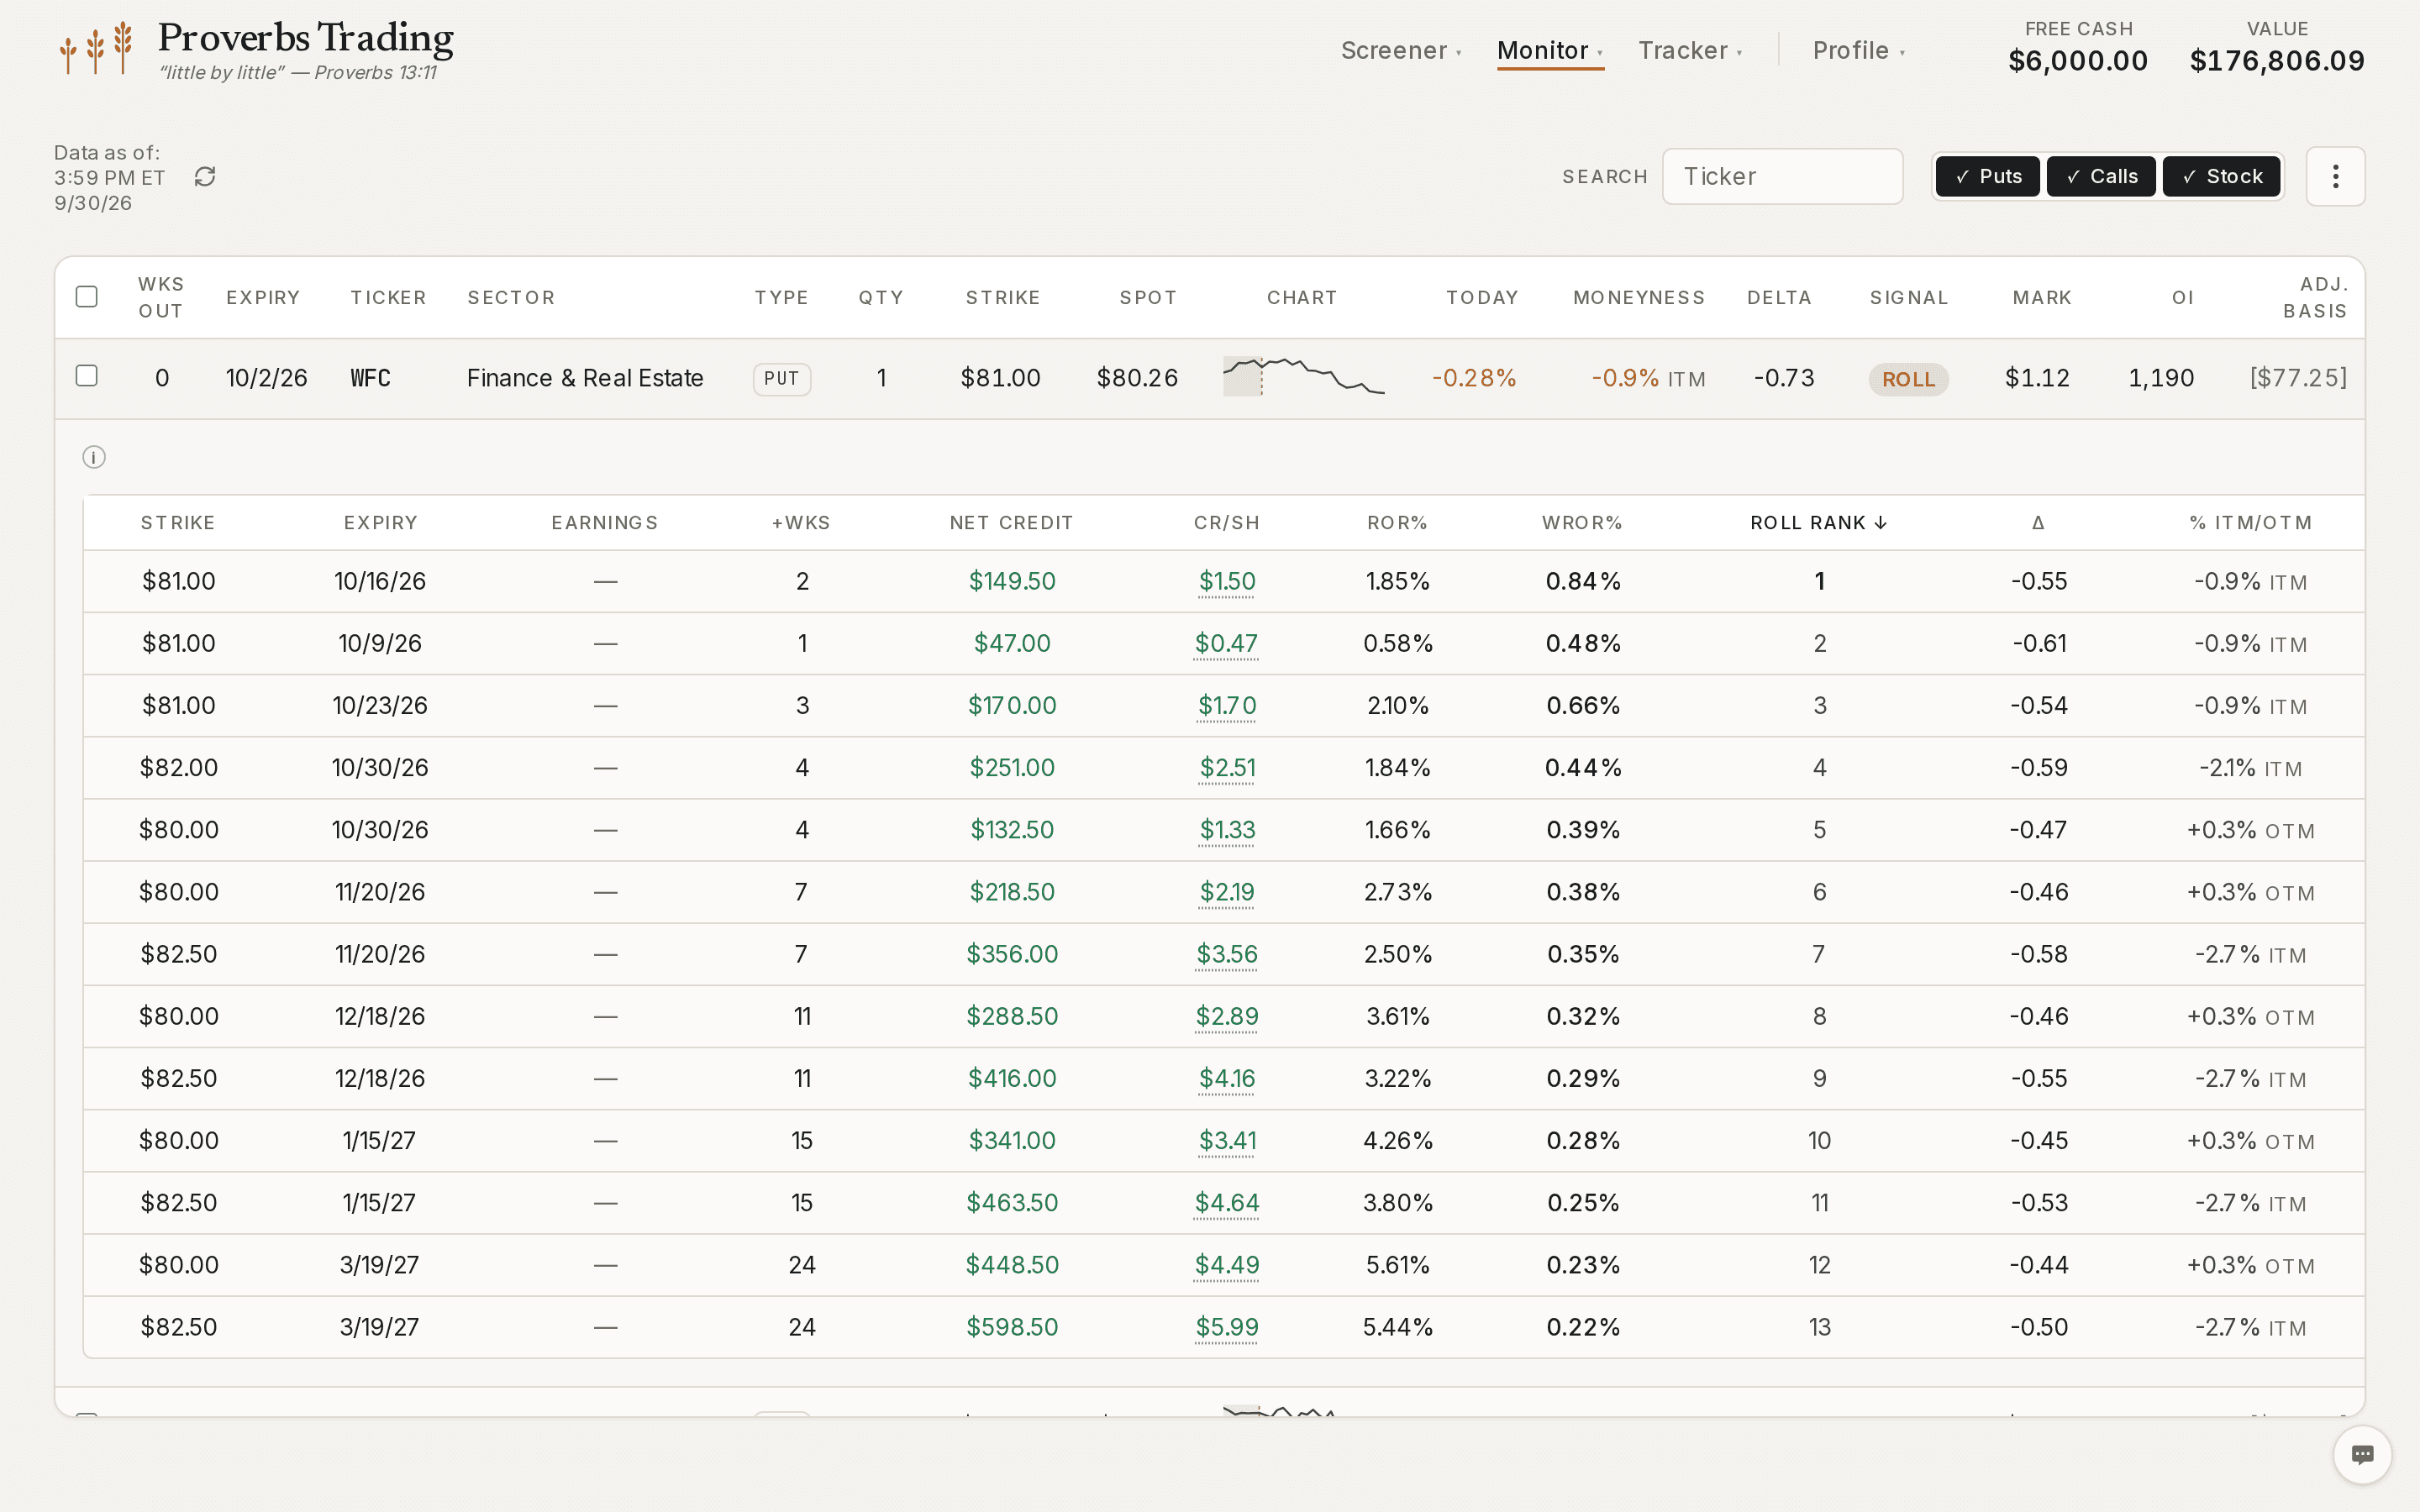The image size is (2420, 1512).
Task: Open the chat support bubble icon
Action: pos(2362,1454)
